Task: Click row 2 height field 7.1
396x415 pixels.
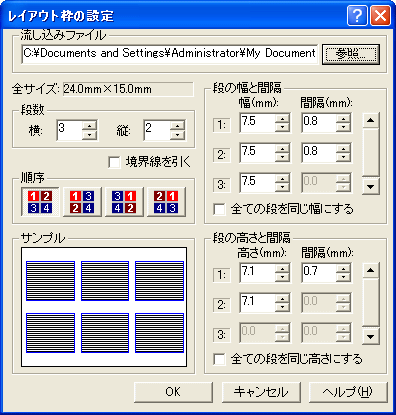Action: pyautogui.click(x=257, y=303)
